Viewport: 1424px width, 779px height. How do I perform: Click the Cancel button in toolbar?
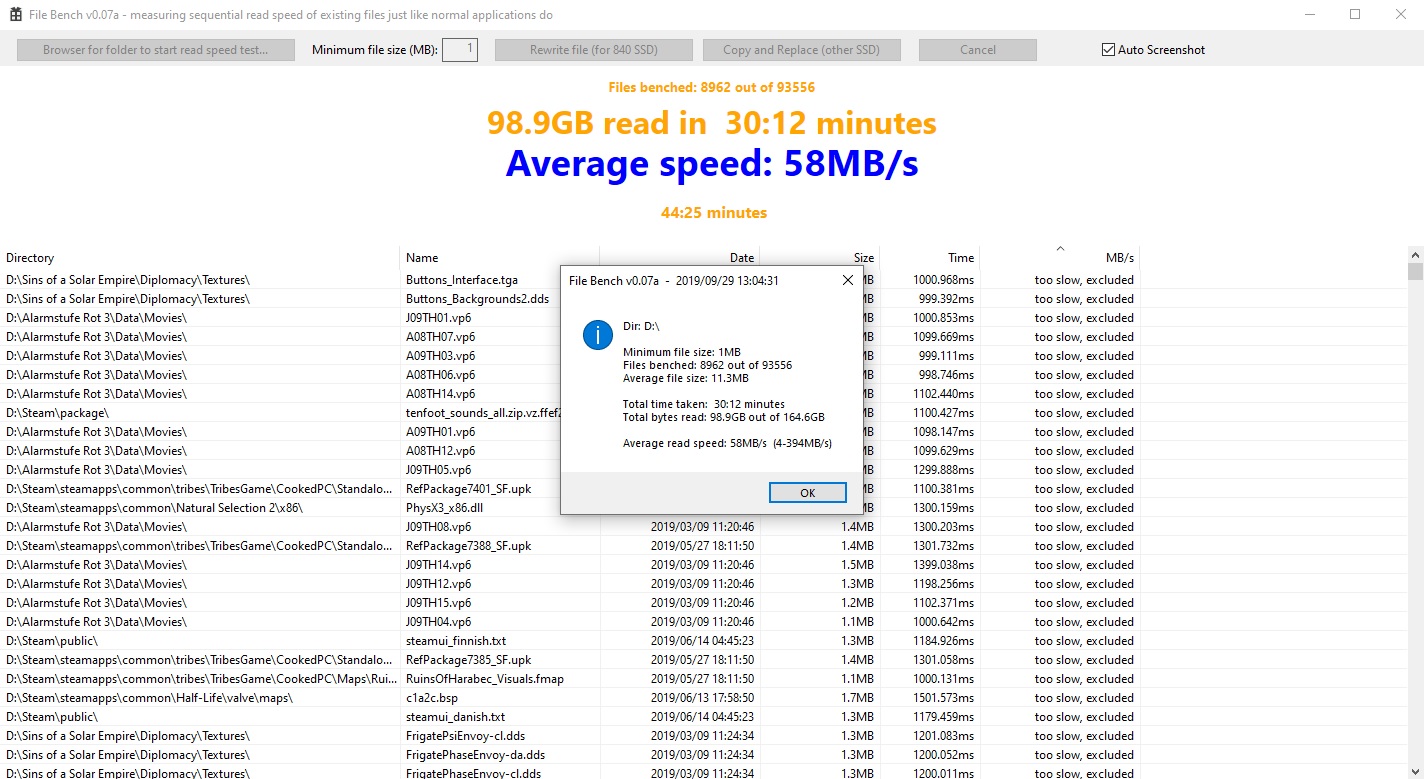click(x=978, y=50)
